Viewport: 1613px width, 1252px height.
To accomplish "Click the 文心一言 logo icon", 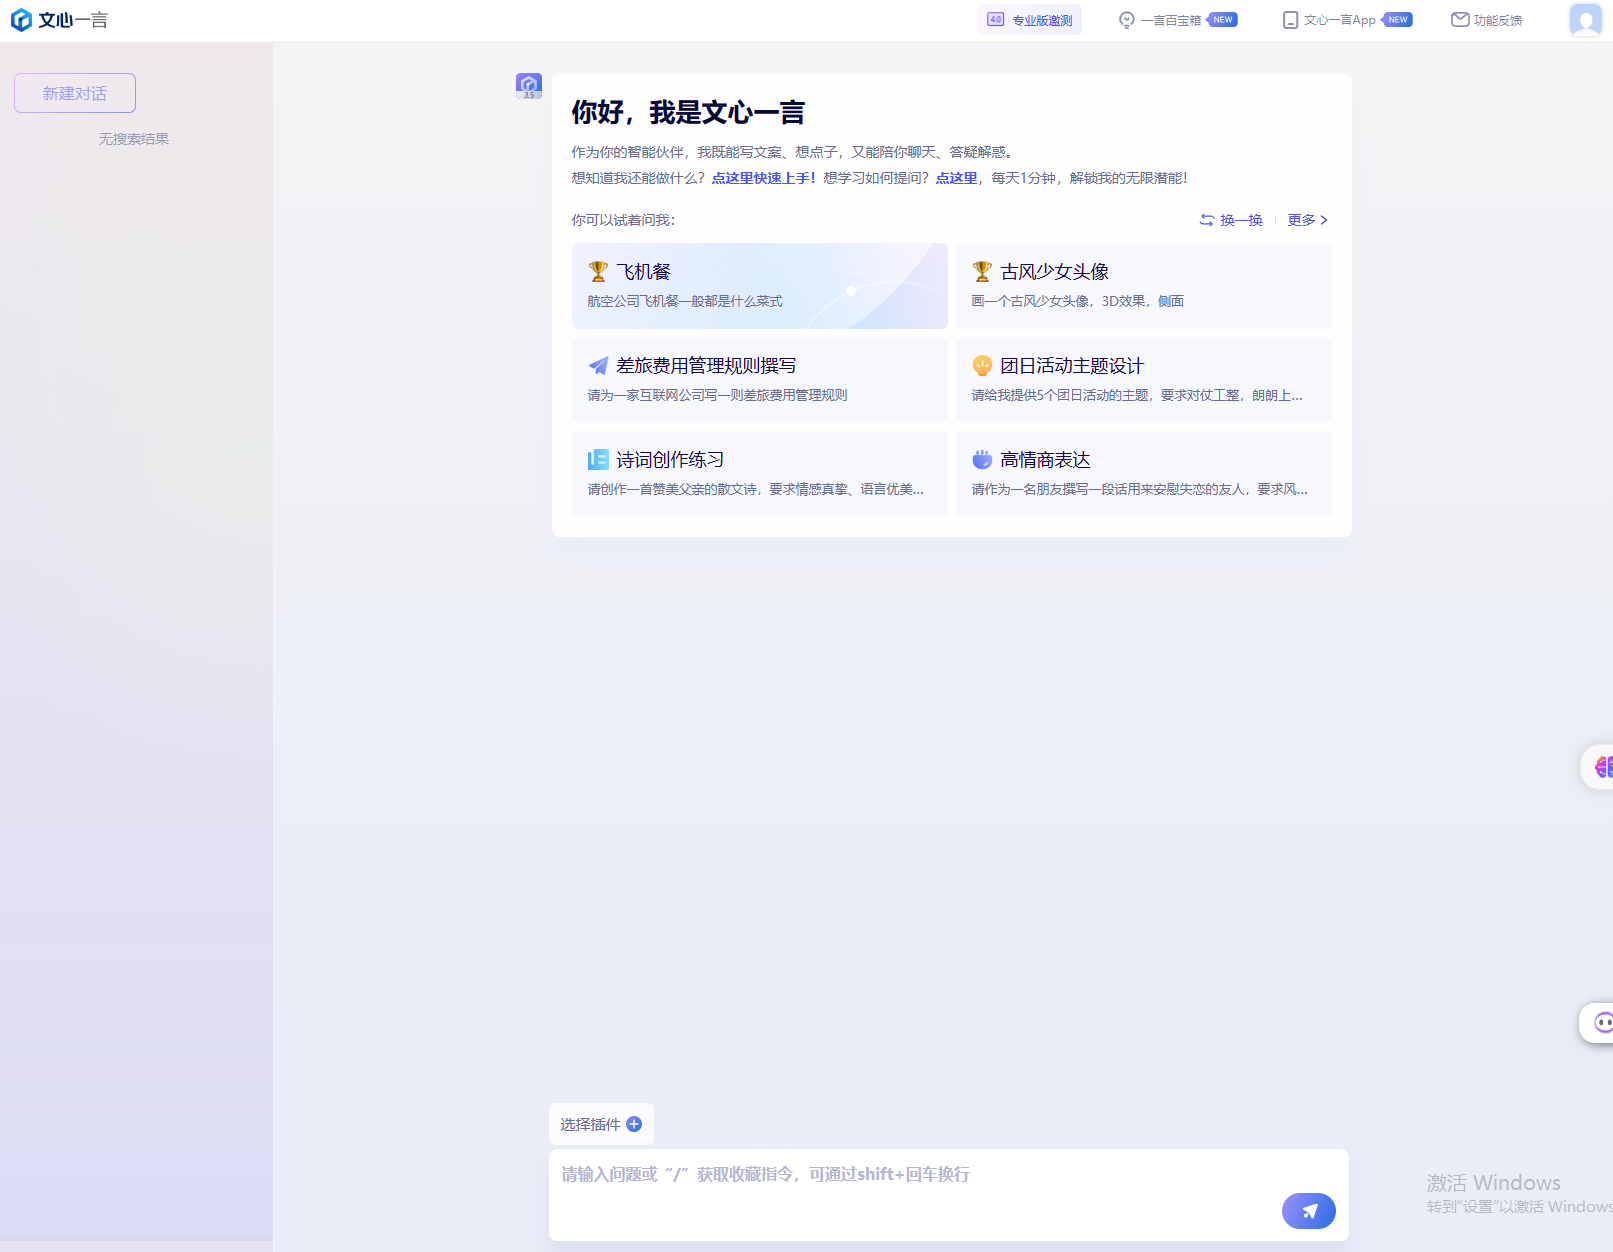I will [x=21, y=20].
